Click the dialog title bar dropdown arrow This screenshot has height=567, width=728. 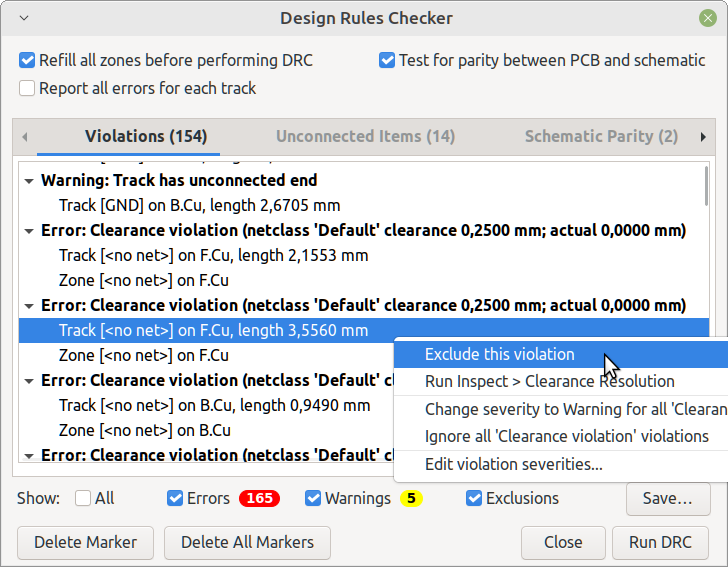coord(24,18)
